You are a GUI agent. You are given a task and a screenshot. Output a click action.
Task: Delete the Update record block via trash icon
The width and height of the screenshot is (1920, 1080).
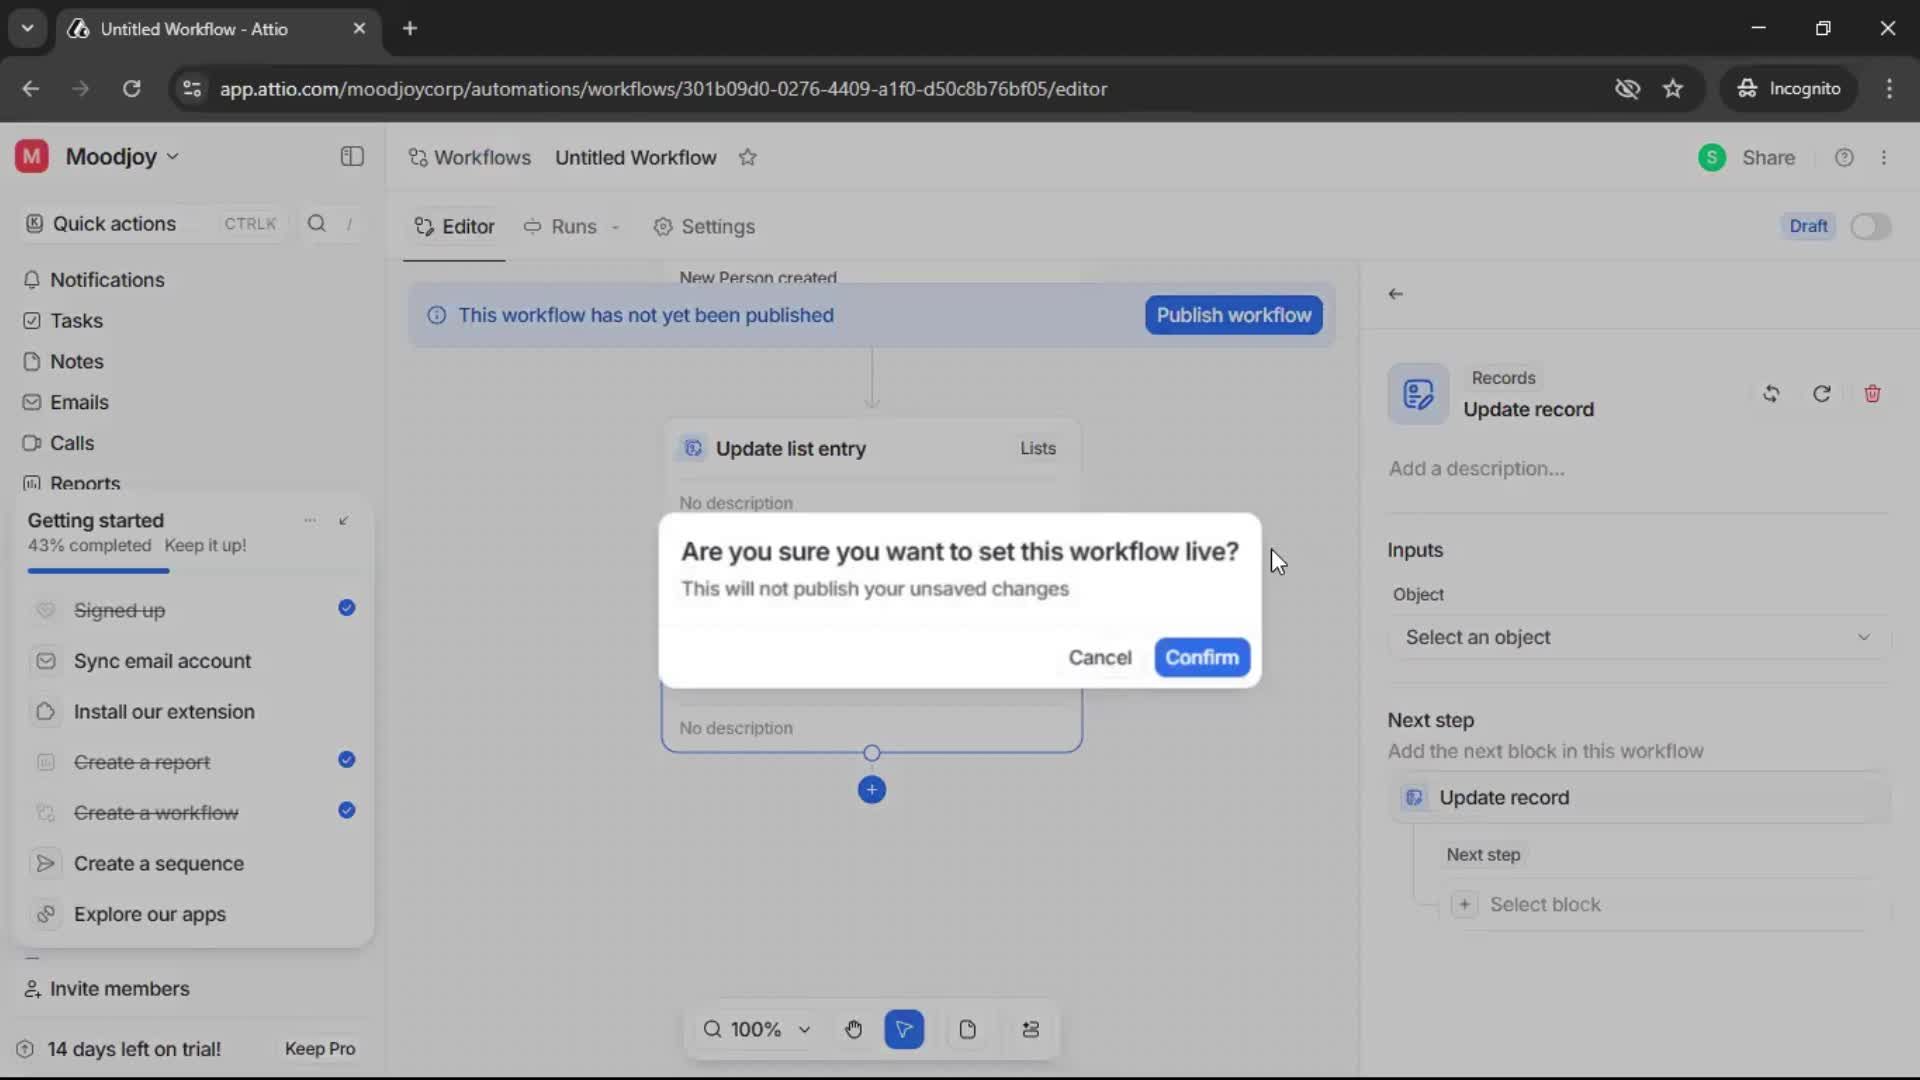point(1872,393)
